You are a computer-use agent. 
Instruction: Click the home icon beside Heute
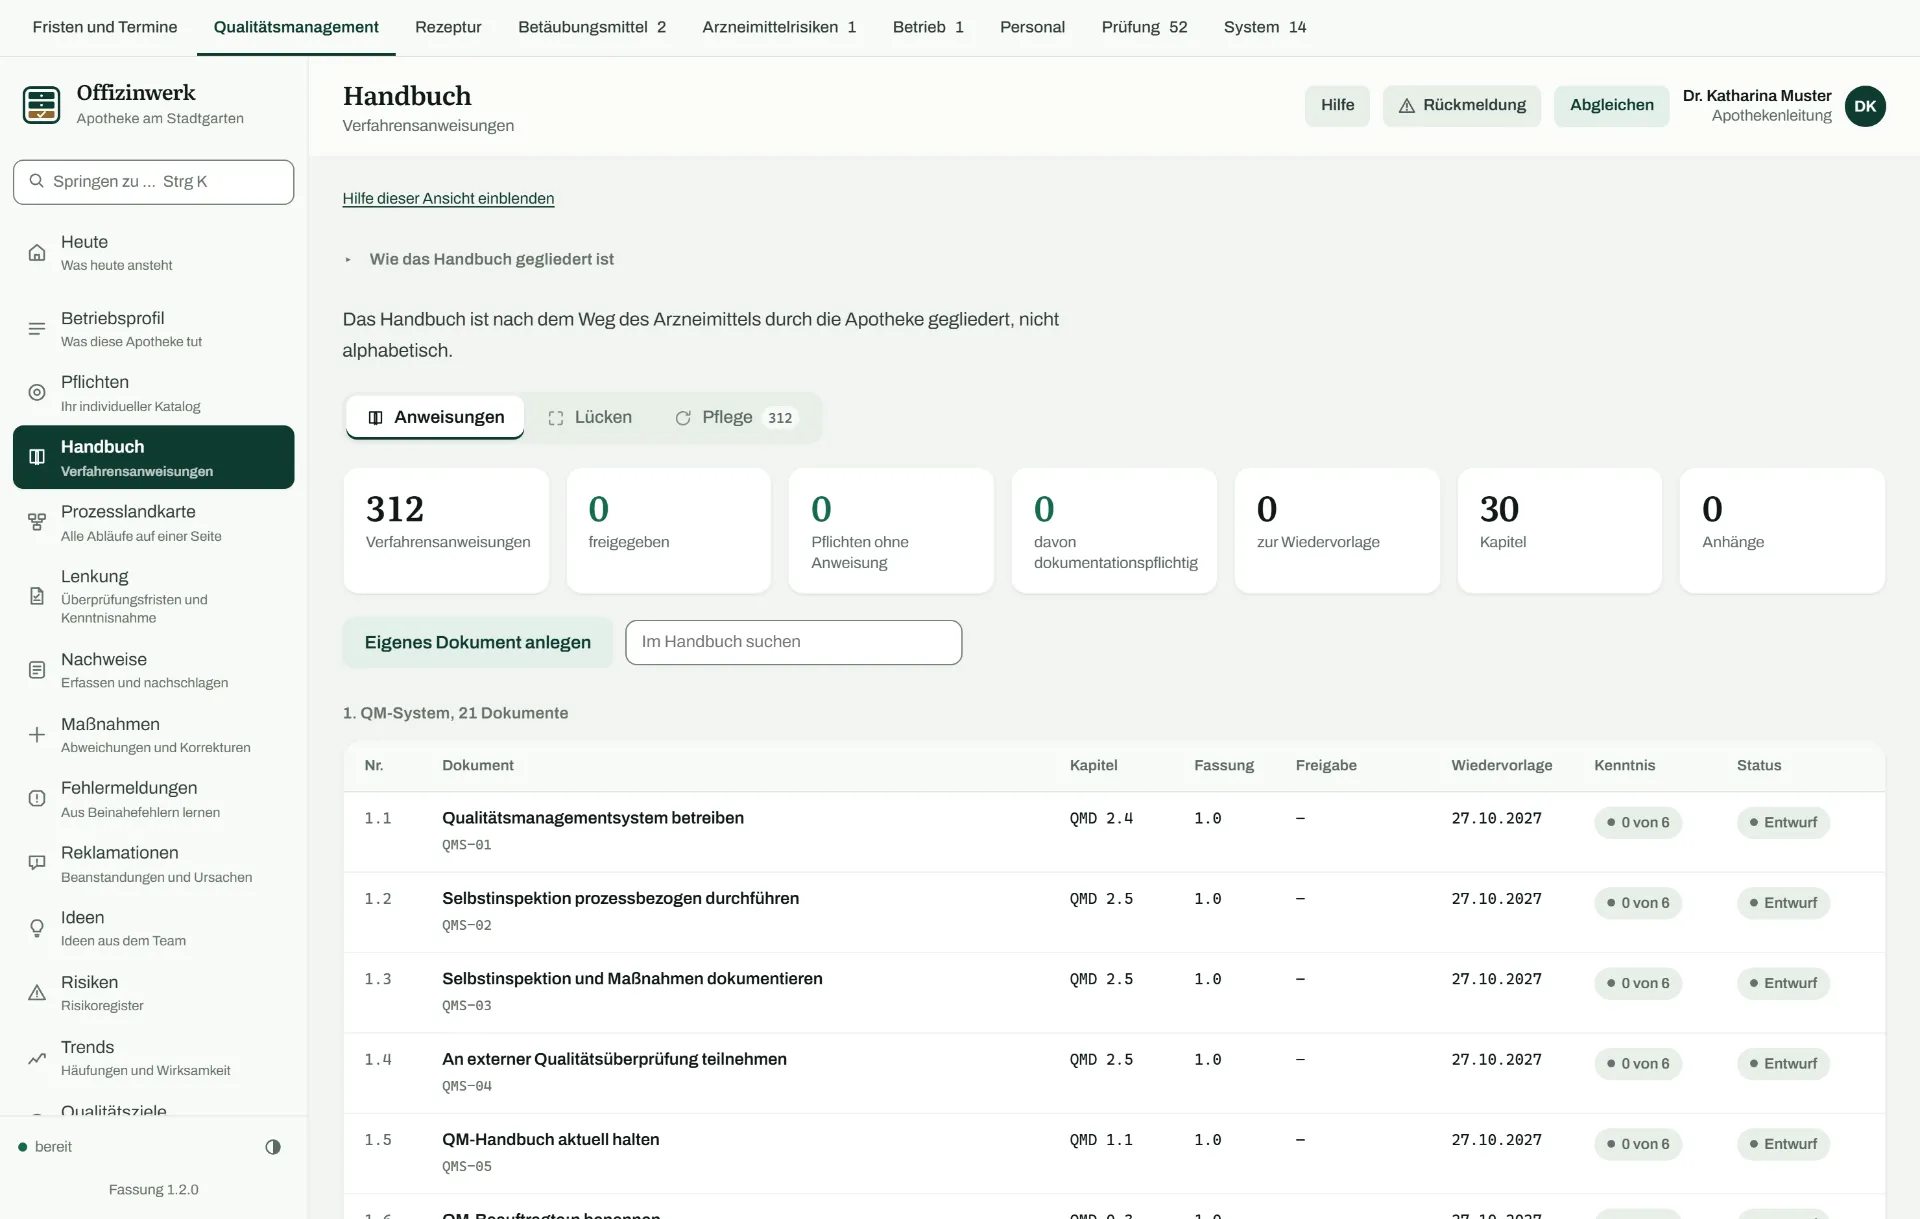pos(37,252)
